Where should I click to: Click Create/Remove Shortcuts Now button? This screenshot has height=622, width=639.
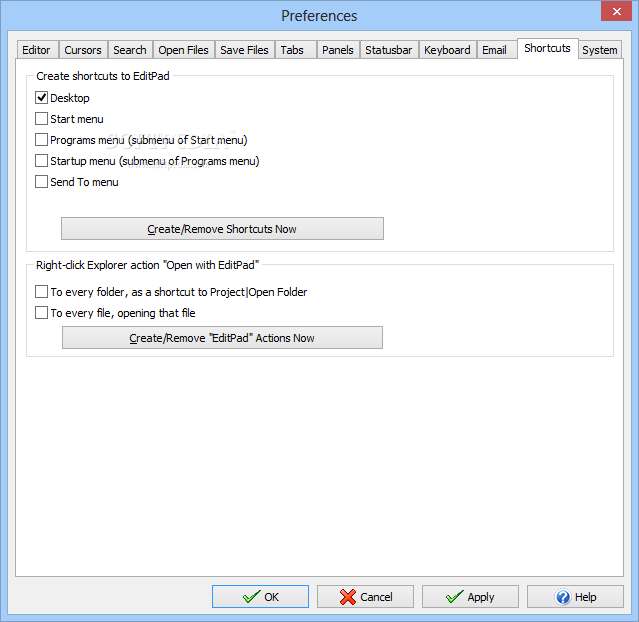(x=222, y=229)
